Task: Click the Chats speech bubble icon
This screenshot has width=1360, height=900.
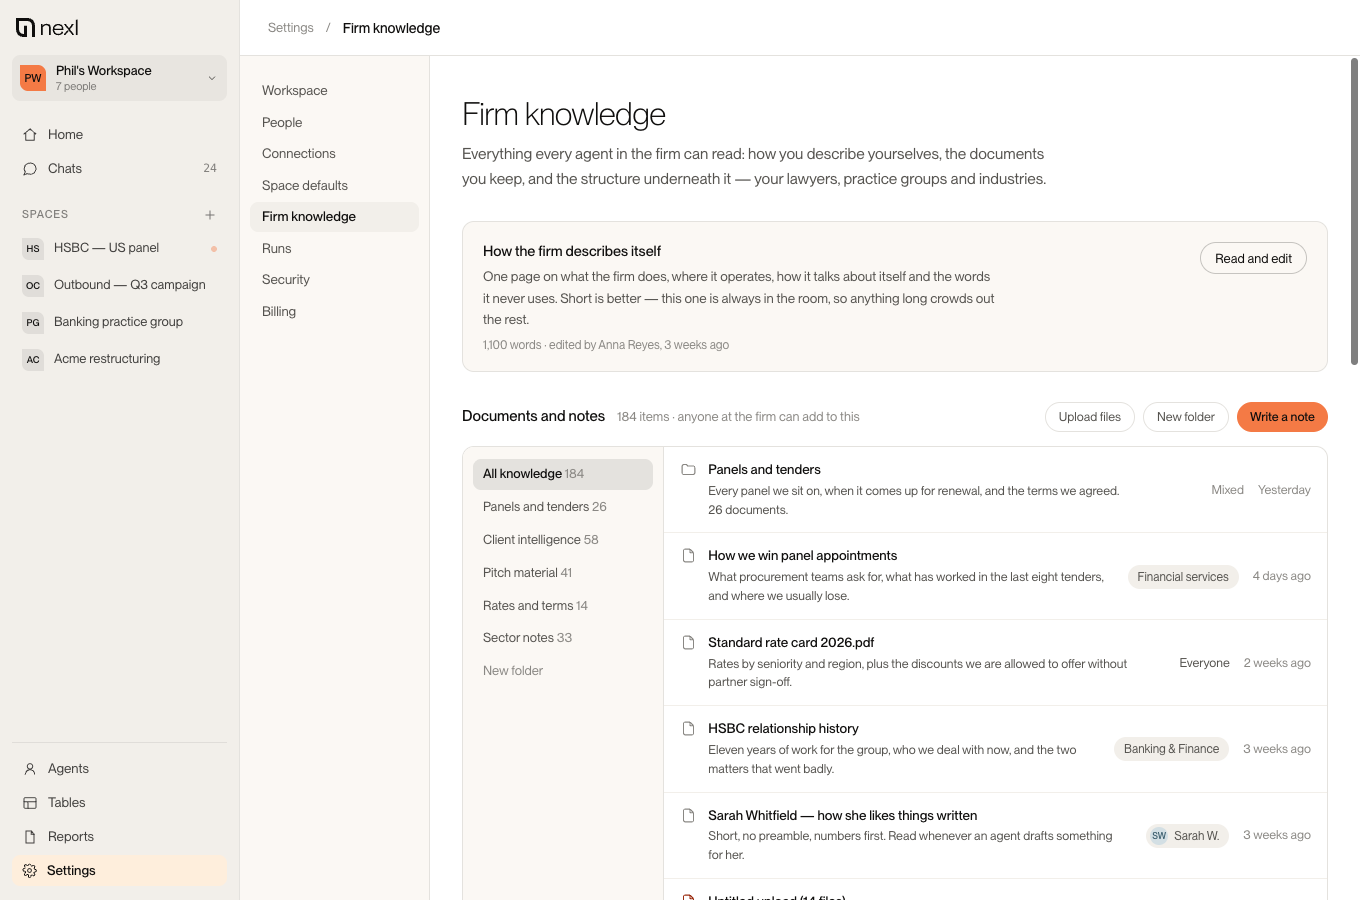Action: click(x=30, y=169)
